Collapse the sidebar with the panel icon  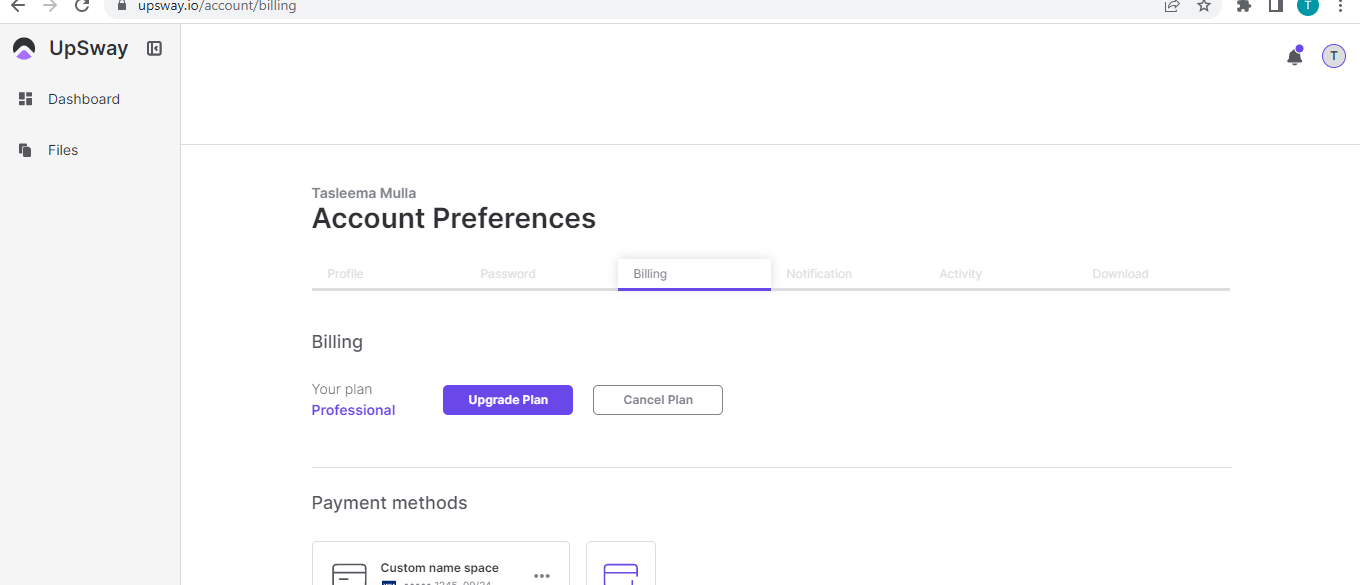point(154,48)
